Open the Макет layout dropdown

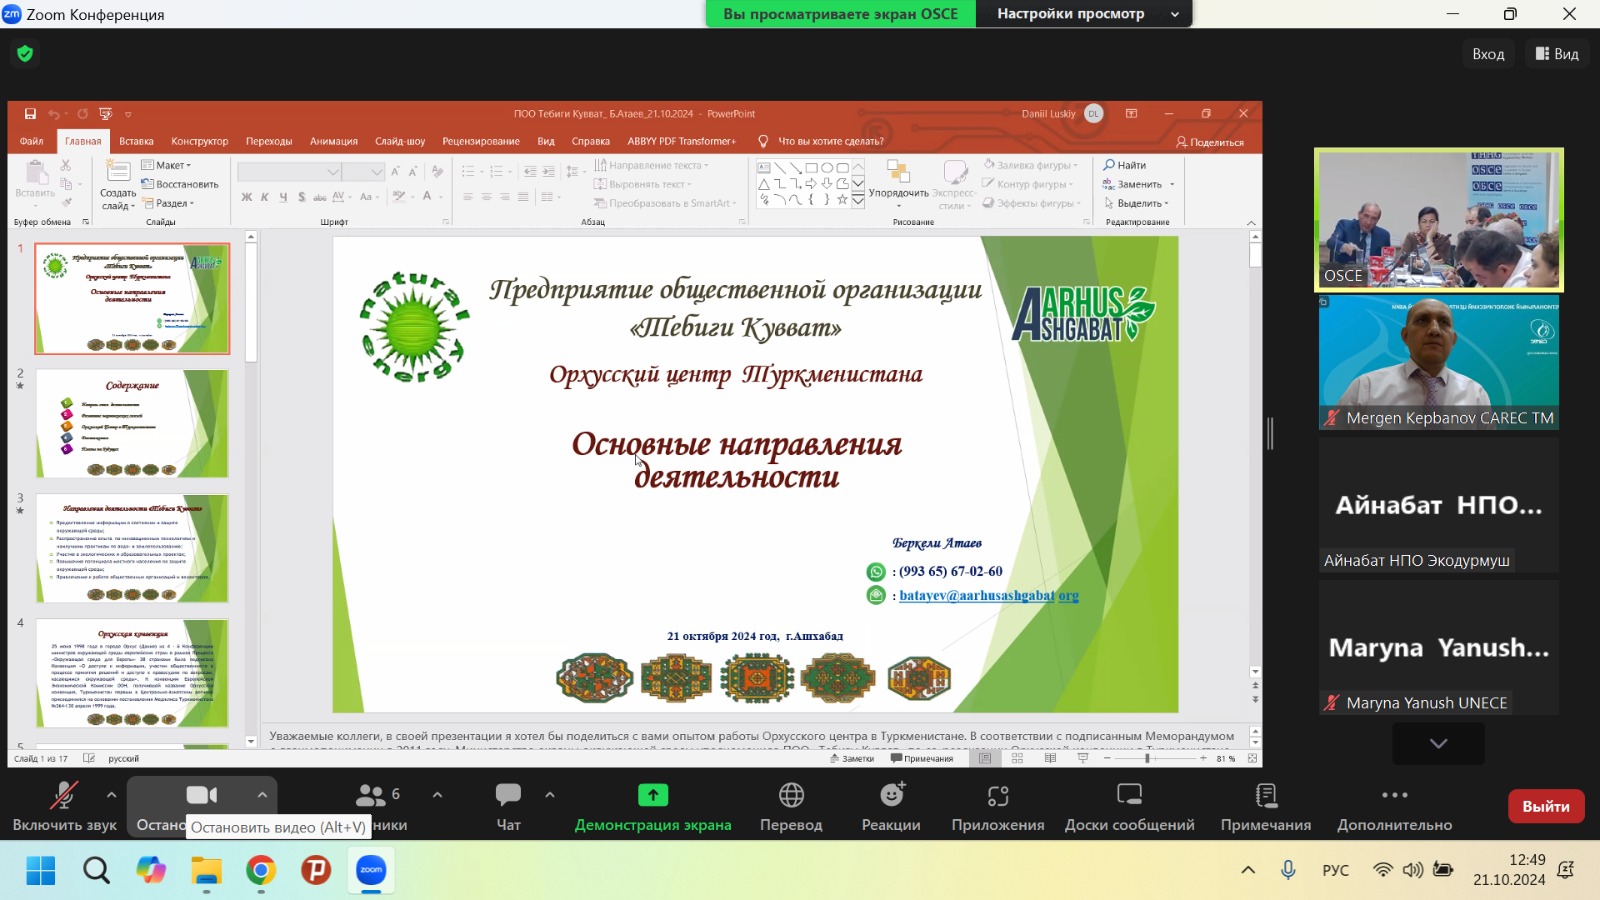(x=166, y=165)
